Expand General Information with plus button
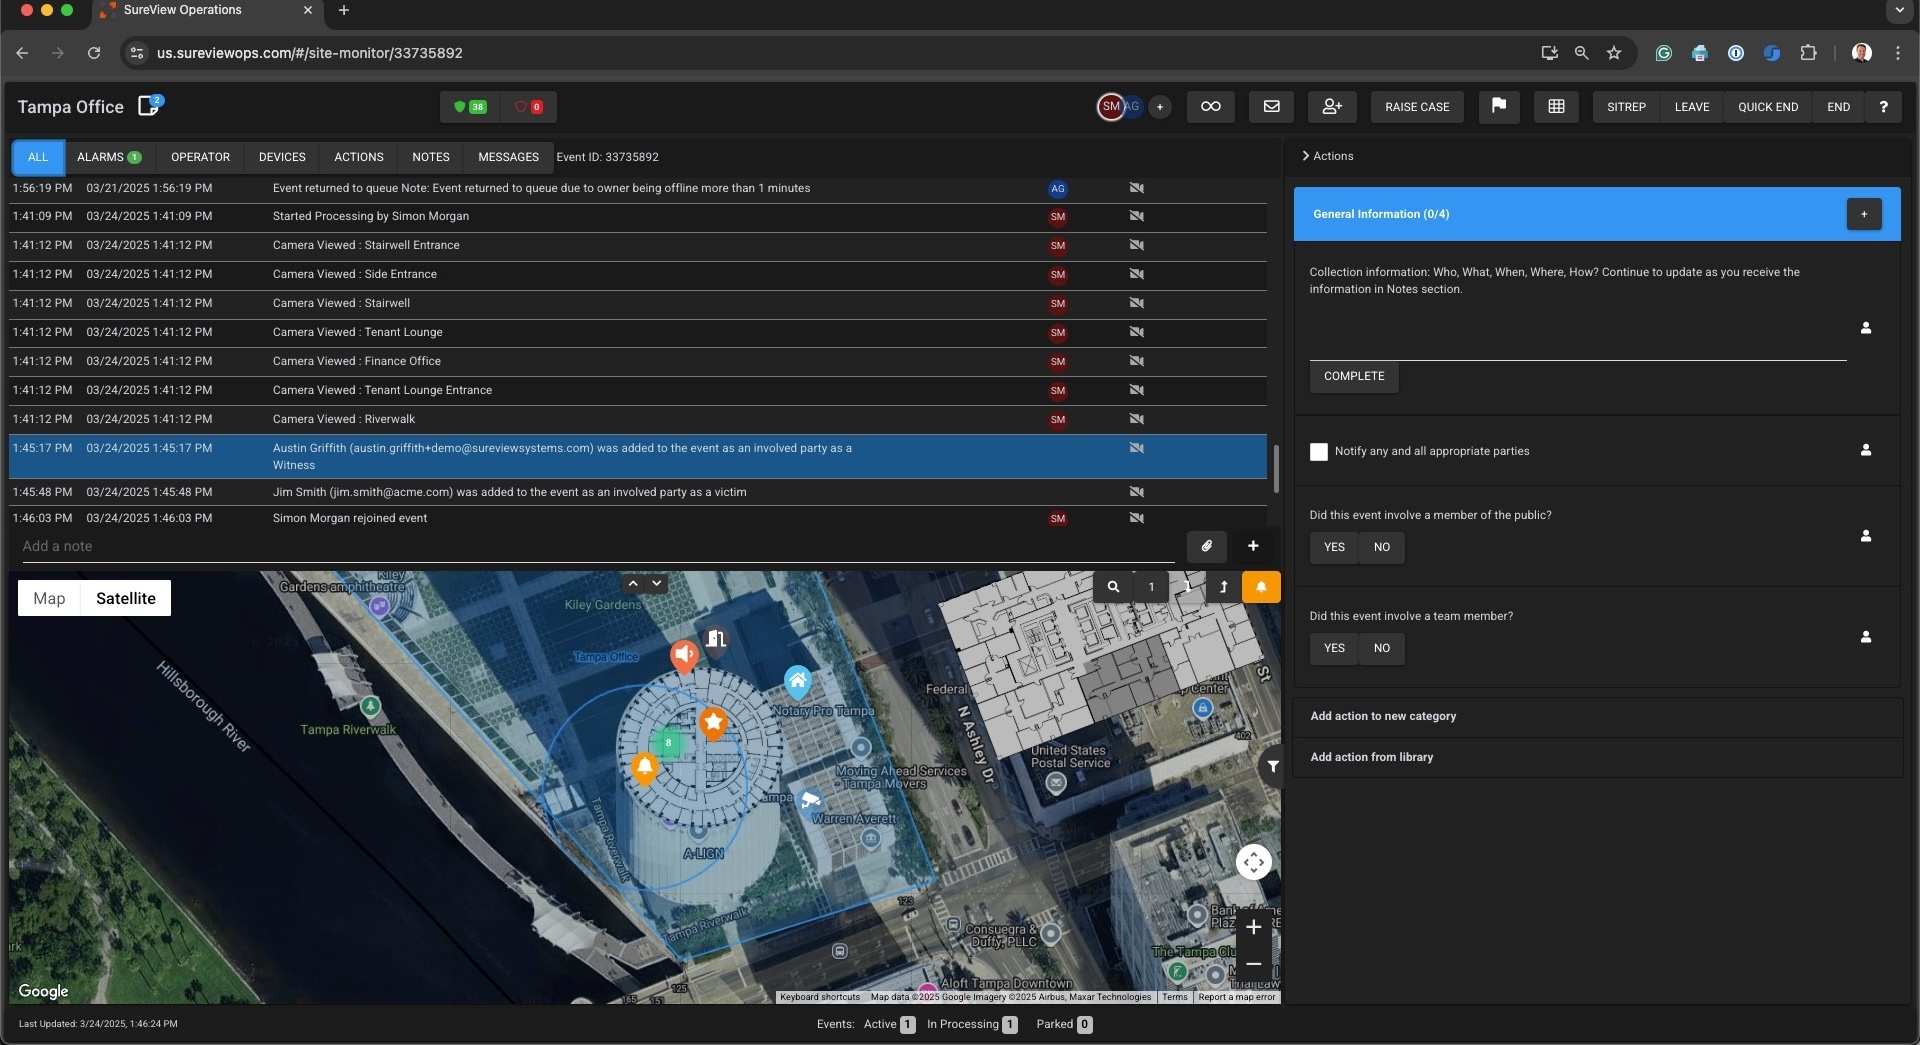 point(1864,214)
